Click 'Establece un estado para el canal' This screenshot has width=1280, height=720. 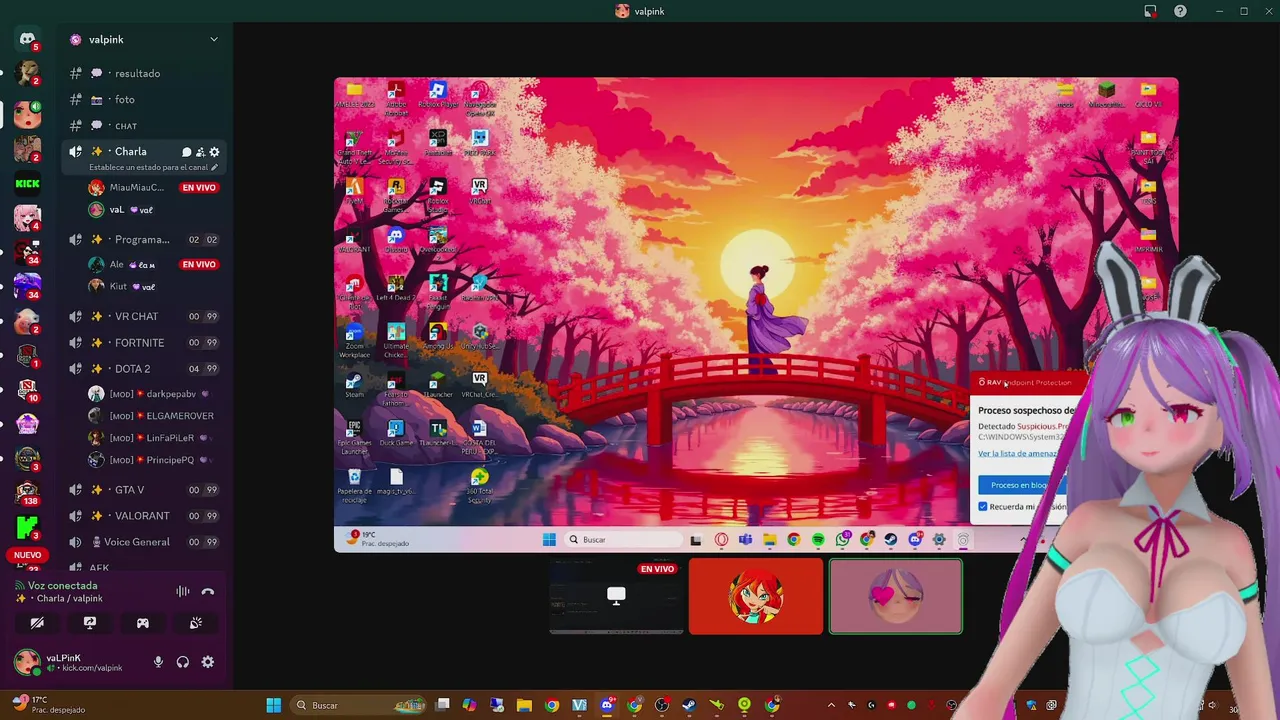click(x=153, y=167)
